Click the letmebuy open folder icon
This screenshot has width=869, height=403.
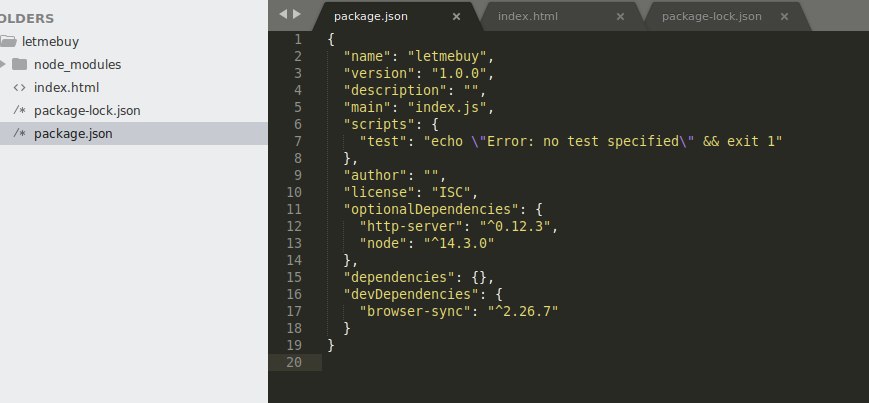(8, 41)
